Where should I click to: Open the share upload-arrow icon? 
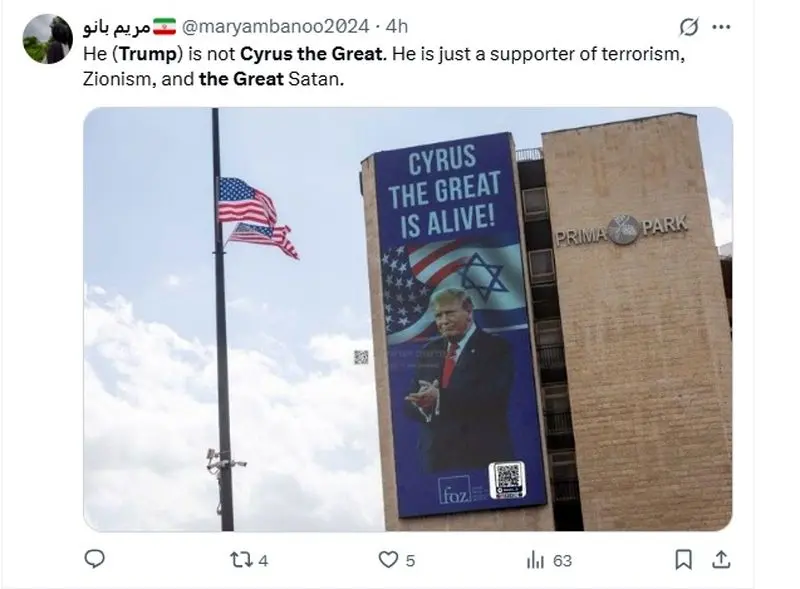pyautogui.click(x=721, y=559)
